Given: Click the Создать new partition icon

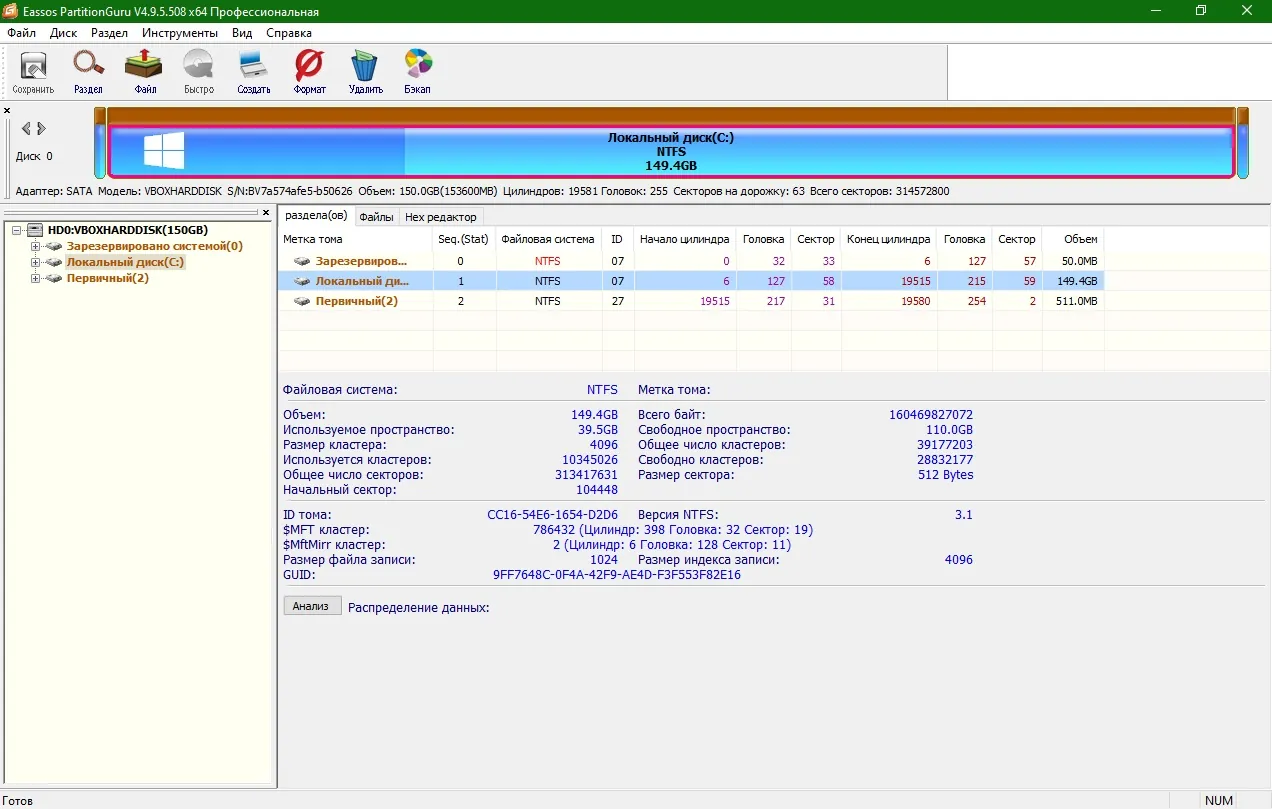Looking at the screenshot, I should click(x=254, y=72).
